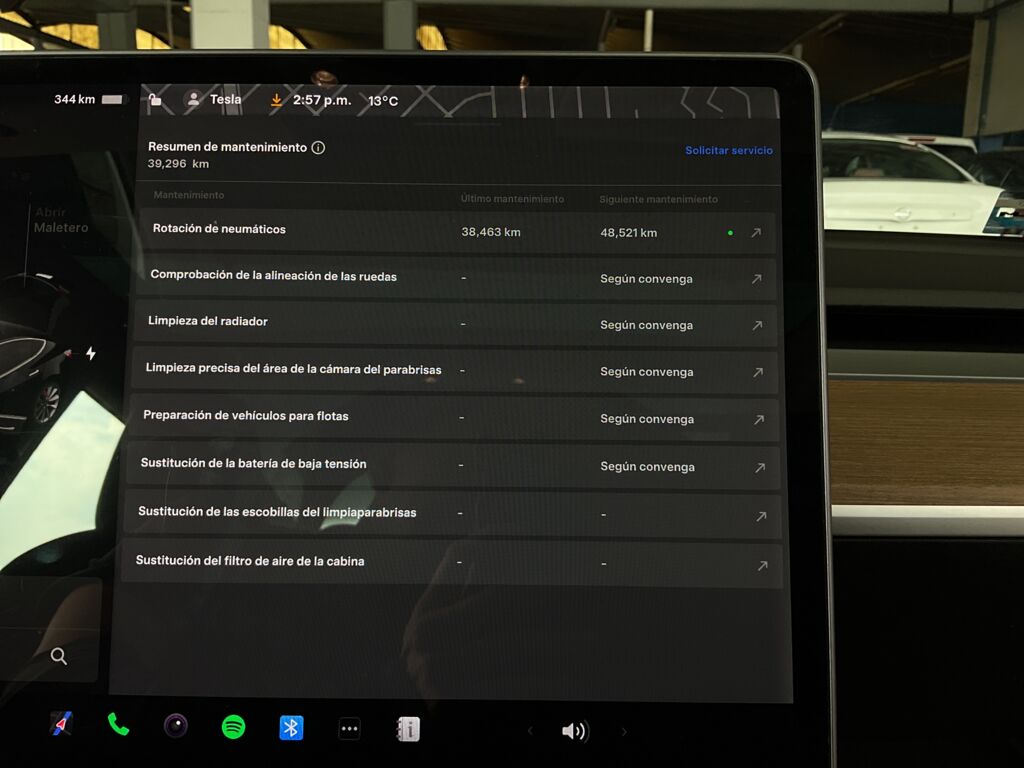
Task: Toggle the door lock icon in status bar
Action: click(155, 99)
